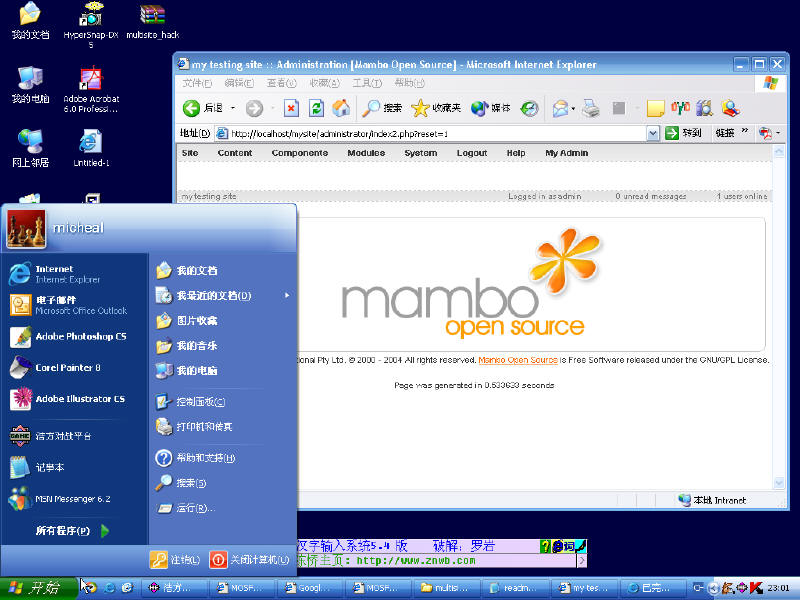800x600 pixels.
Task: Switch to Googl... taskbar window
Action: pyautogui.click(x=310, y=588)
